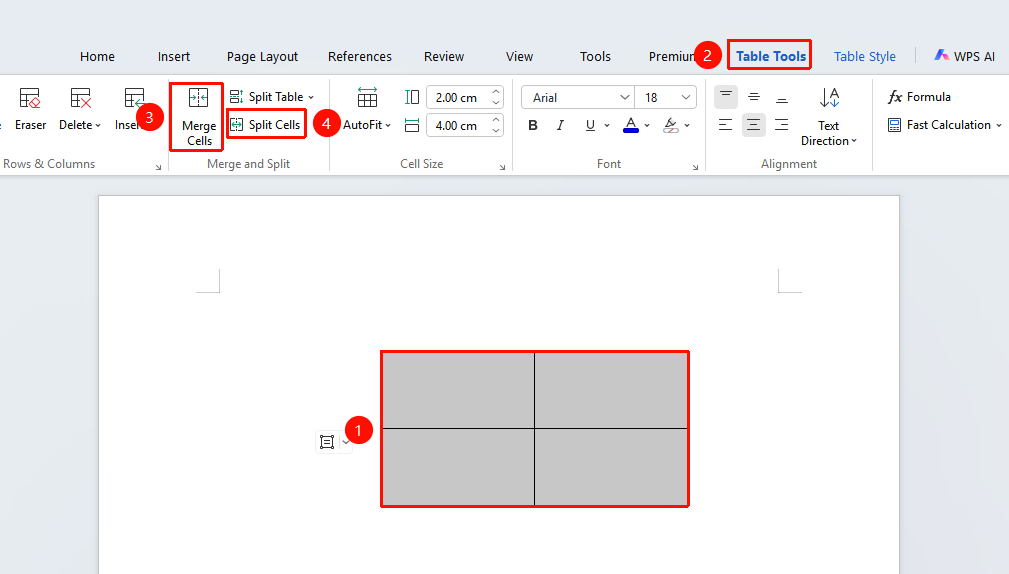Align cell content to vertical middle

click(x=754, y=97)
